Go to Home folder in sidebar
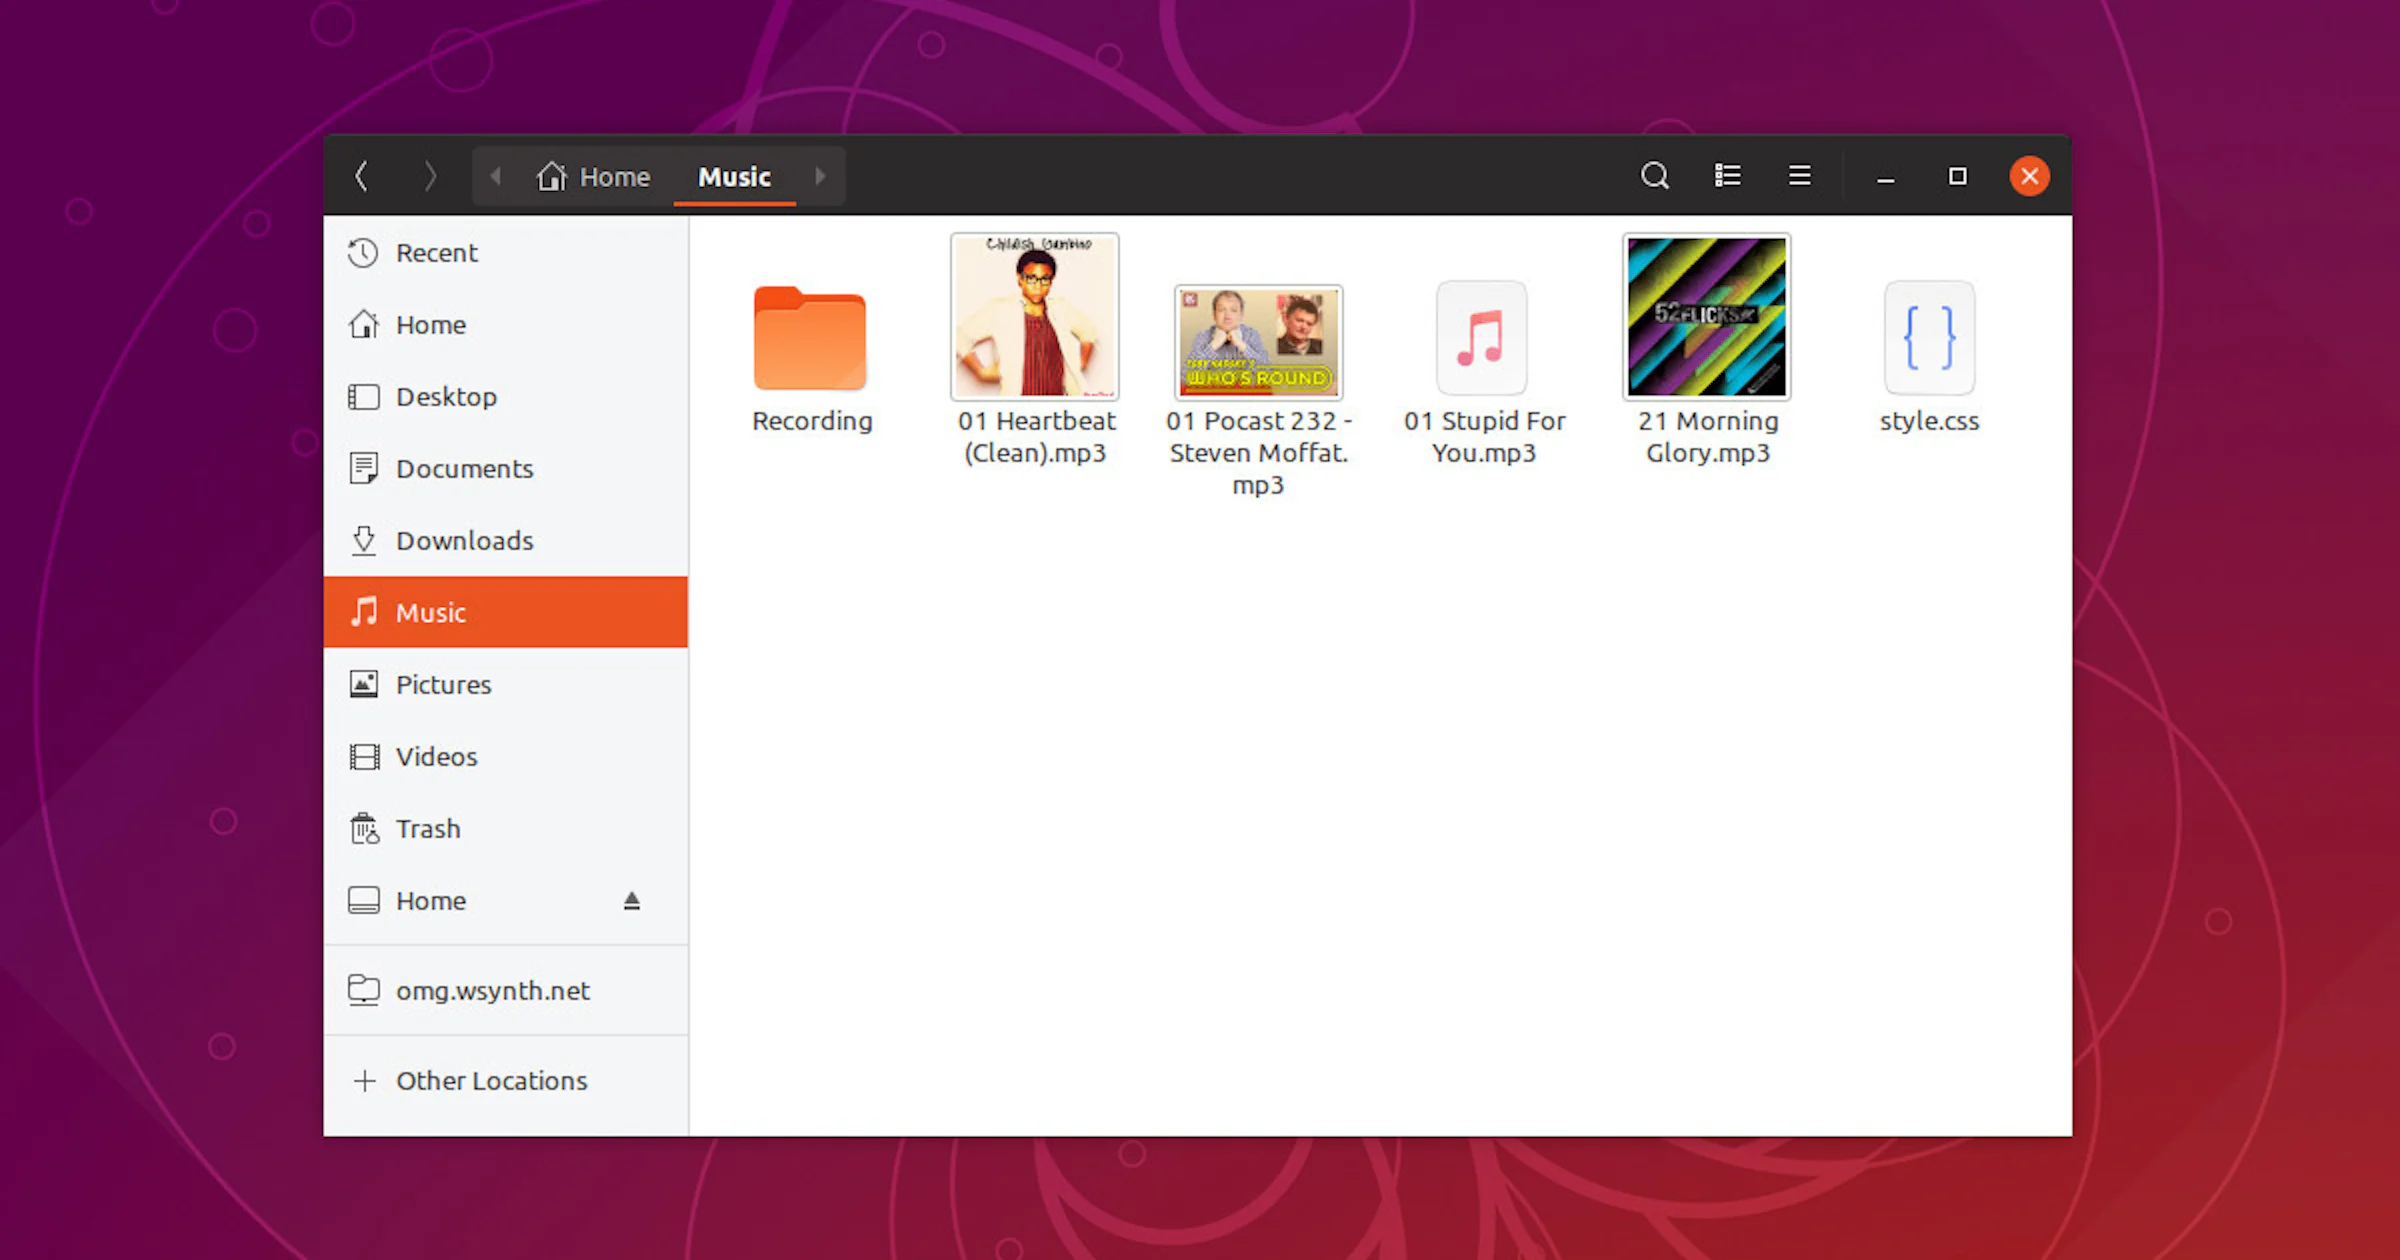2400x1260 pixels. (x=506, y=325)
